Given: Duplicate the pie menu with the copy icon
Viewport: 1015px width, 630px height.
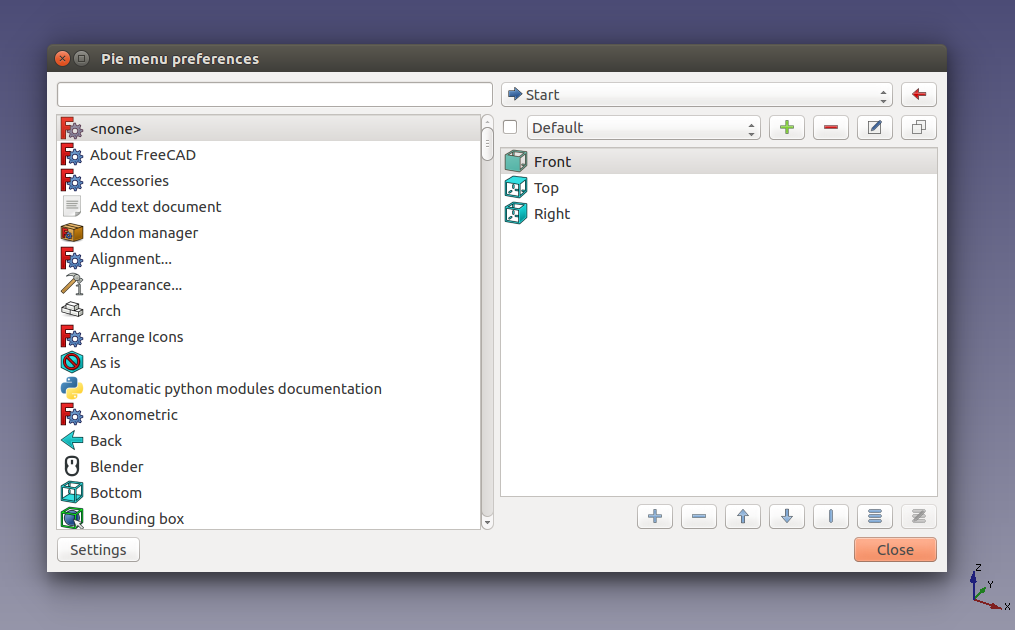Looking at the screenshot, I should pos(918,127).
